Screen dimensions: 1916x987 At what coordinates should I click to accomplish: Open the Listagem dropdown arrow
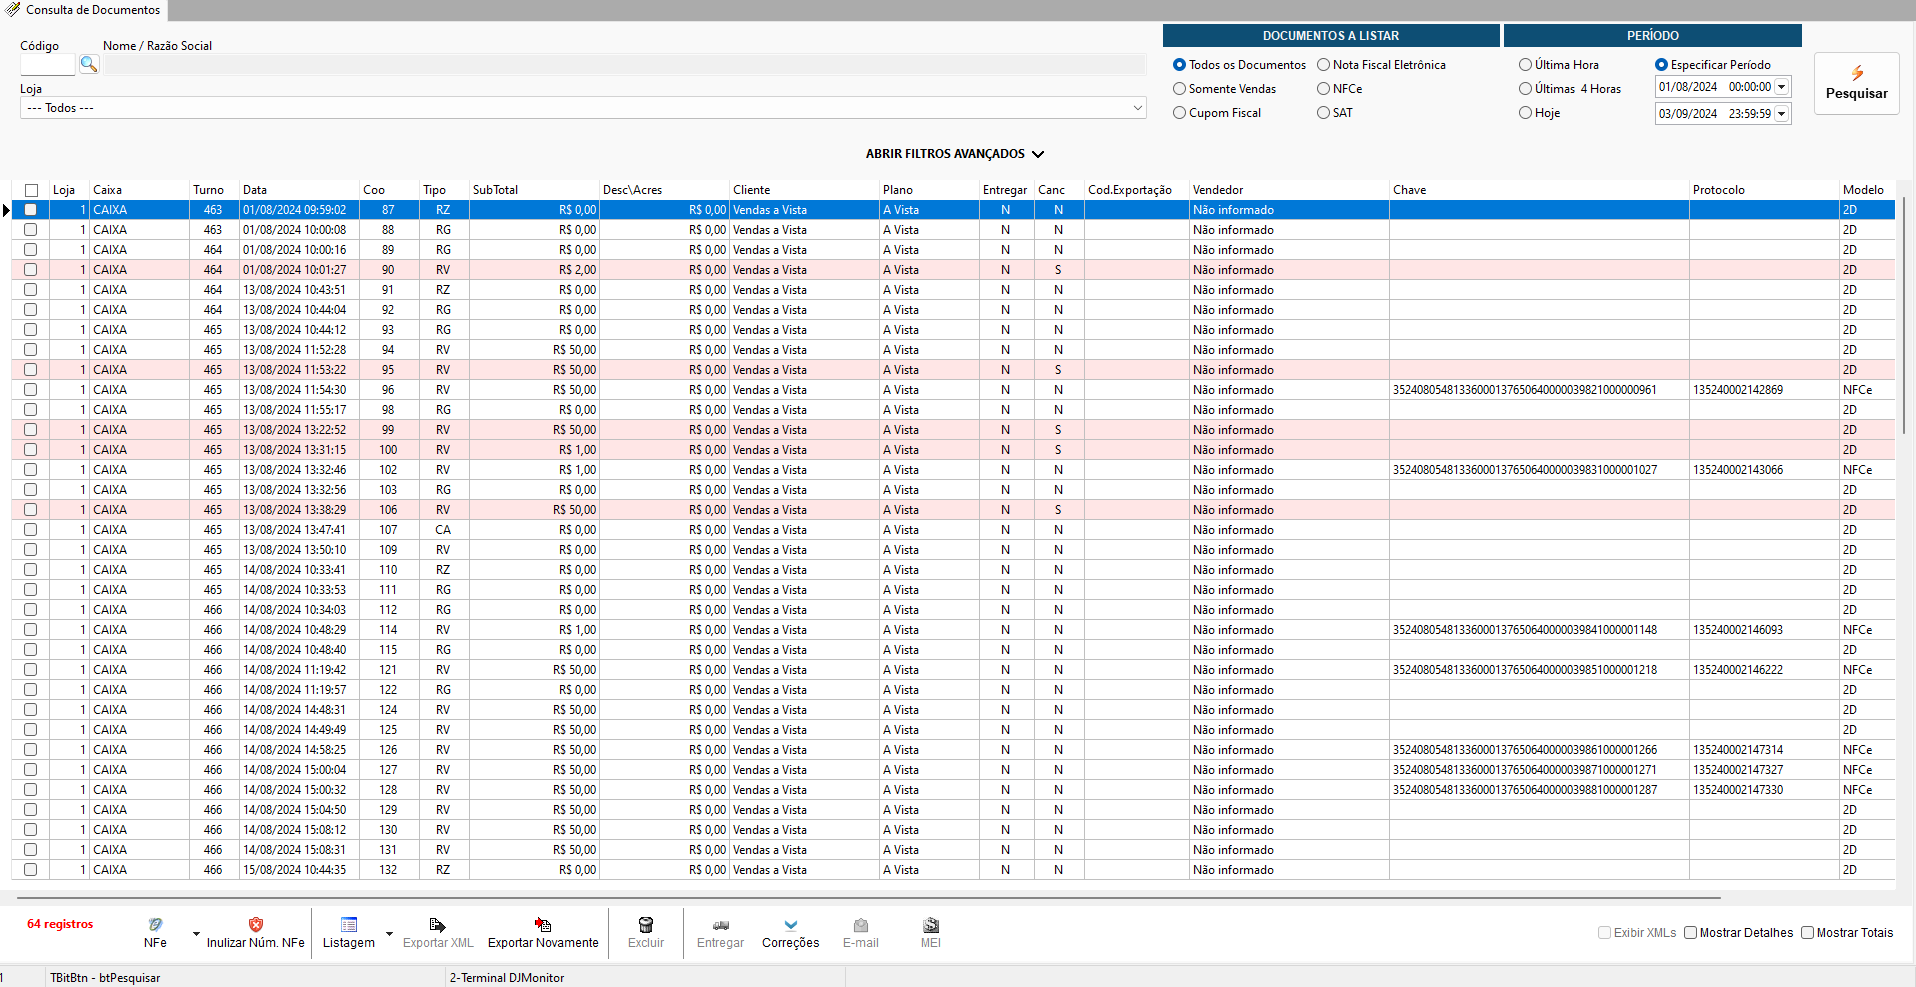pos(389,933)
